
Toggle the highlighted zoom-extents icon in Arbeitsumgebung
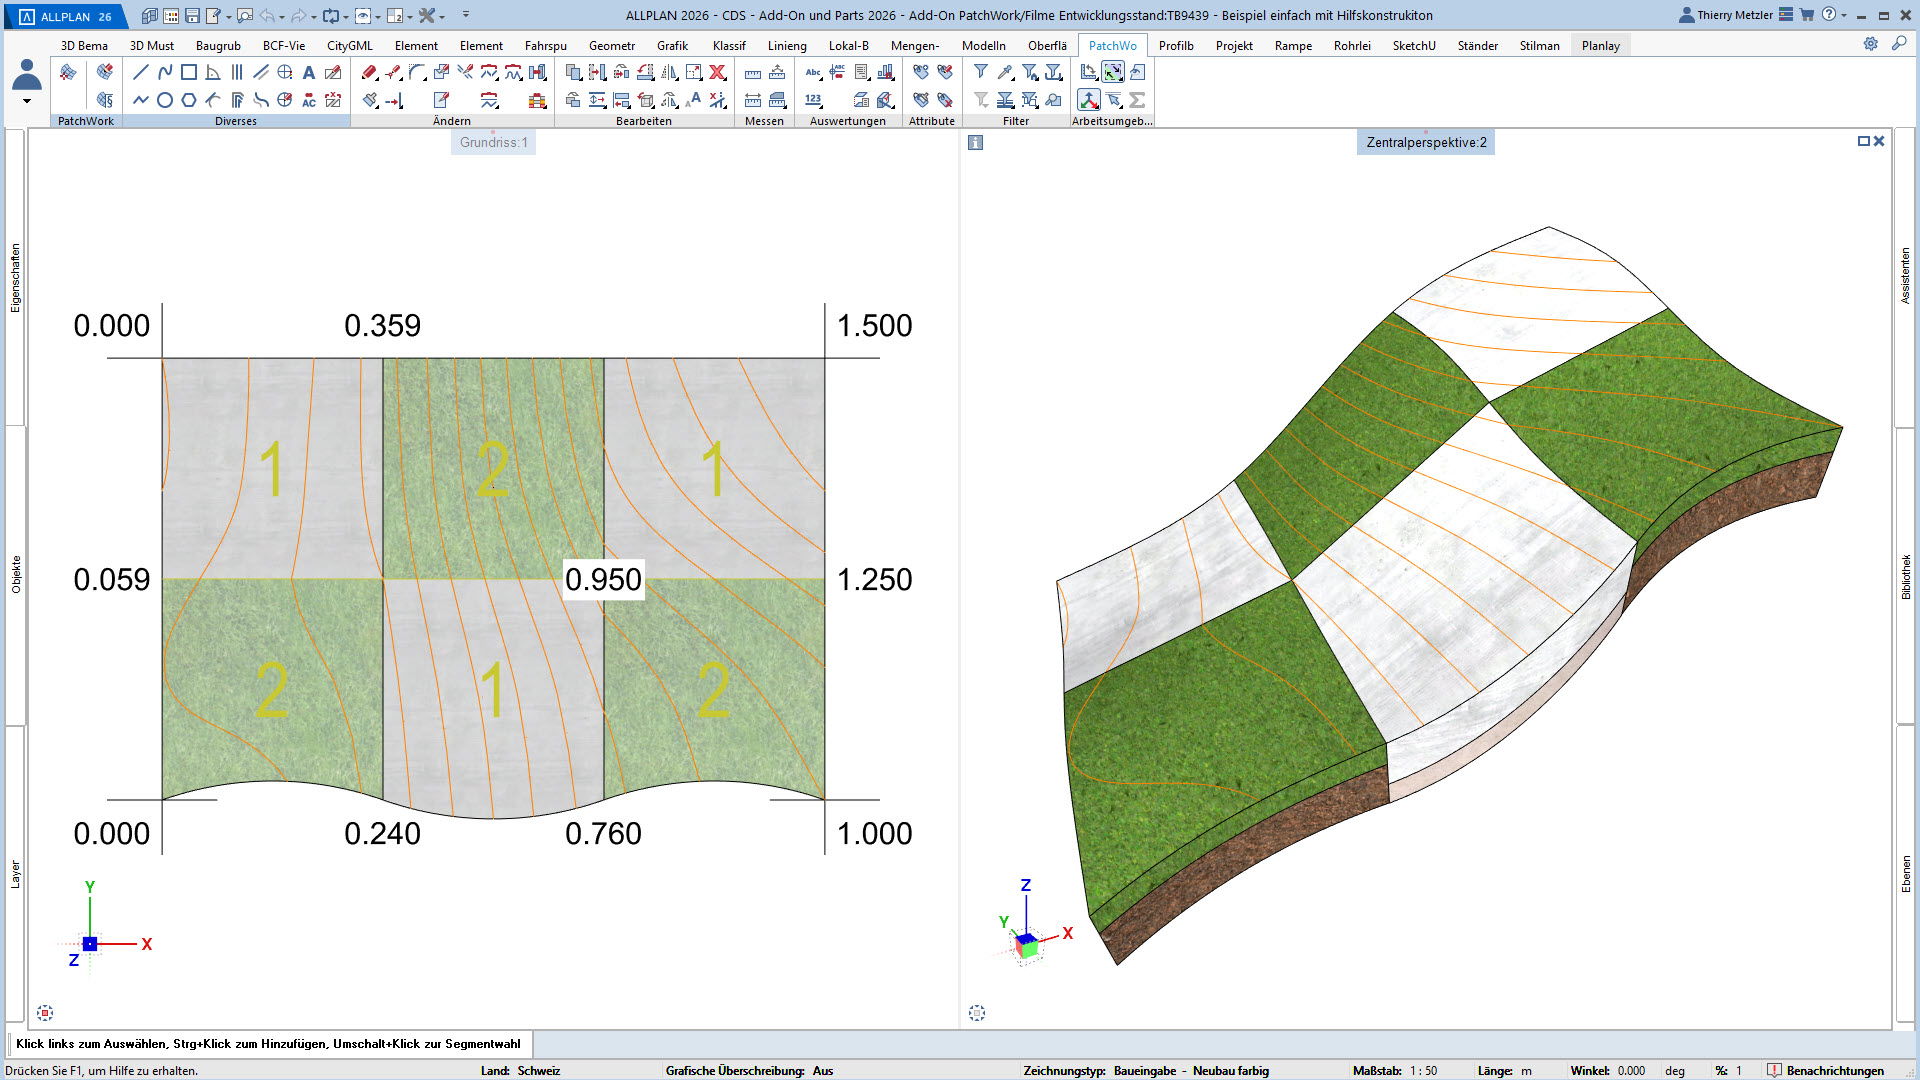[x=1113, y=72]
